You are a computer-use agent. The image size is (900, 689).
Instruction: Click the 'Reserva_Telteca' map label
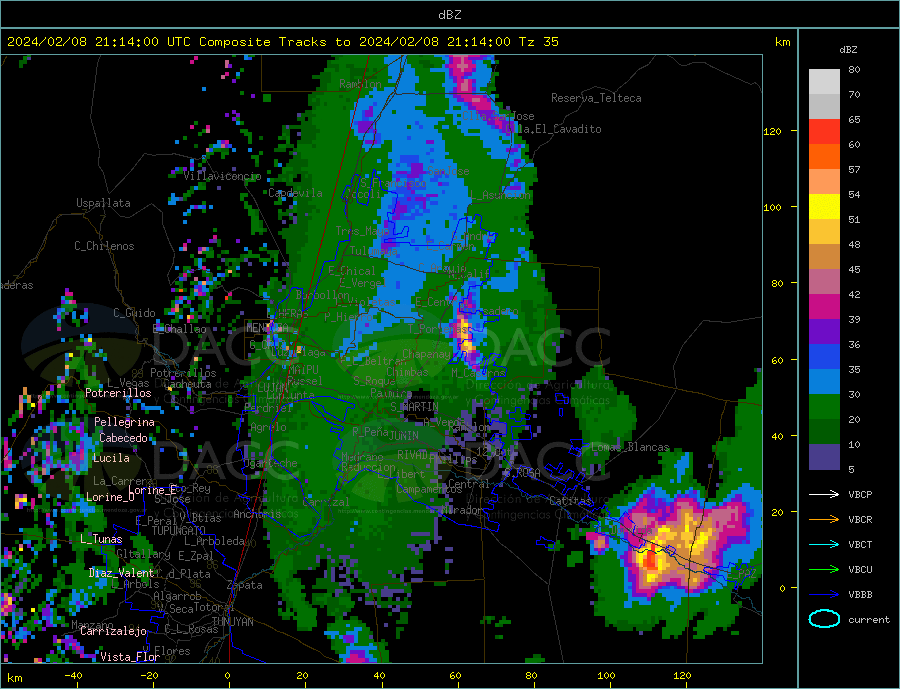click(x=596, y=98)
